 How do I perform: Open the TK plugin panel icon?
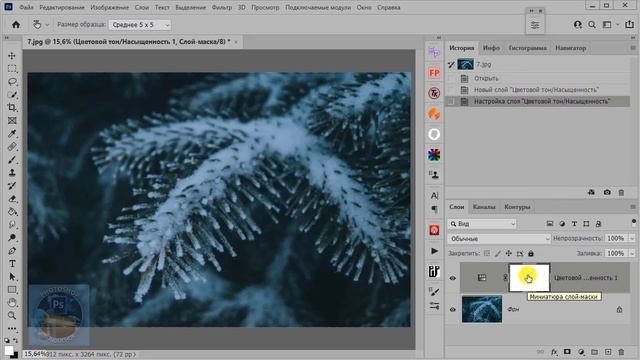434,93
